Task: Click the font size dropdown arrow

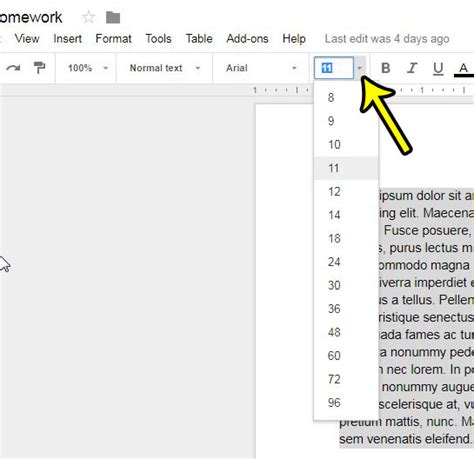Action: point(360,68)
